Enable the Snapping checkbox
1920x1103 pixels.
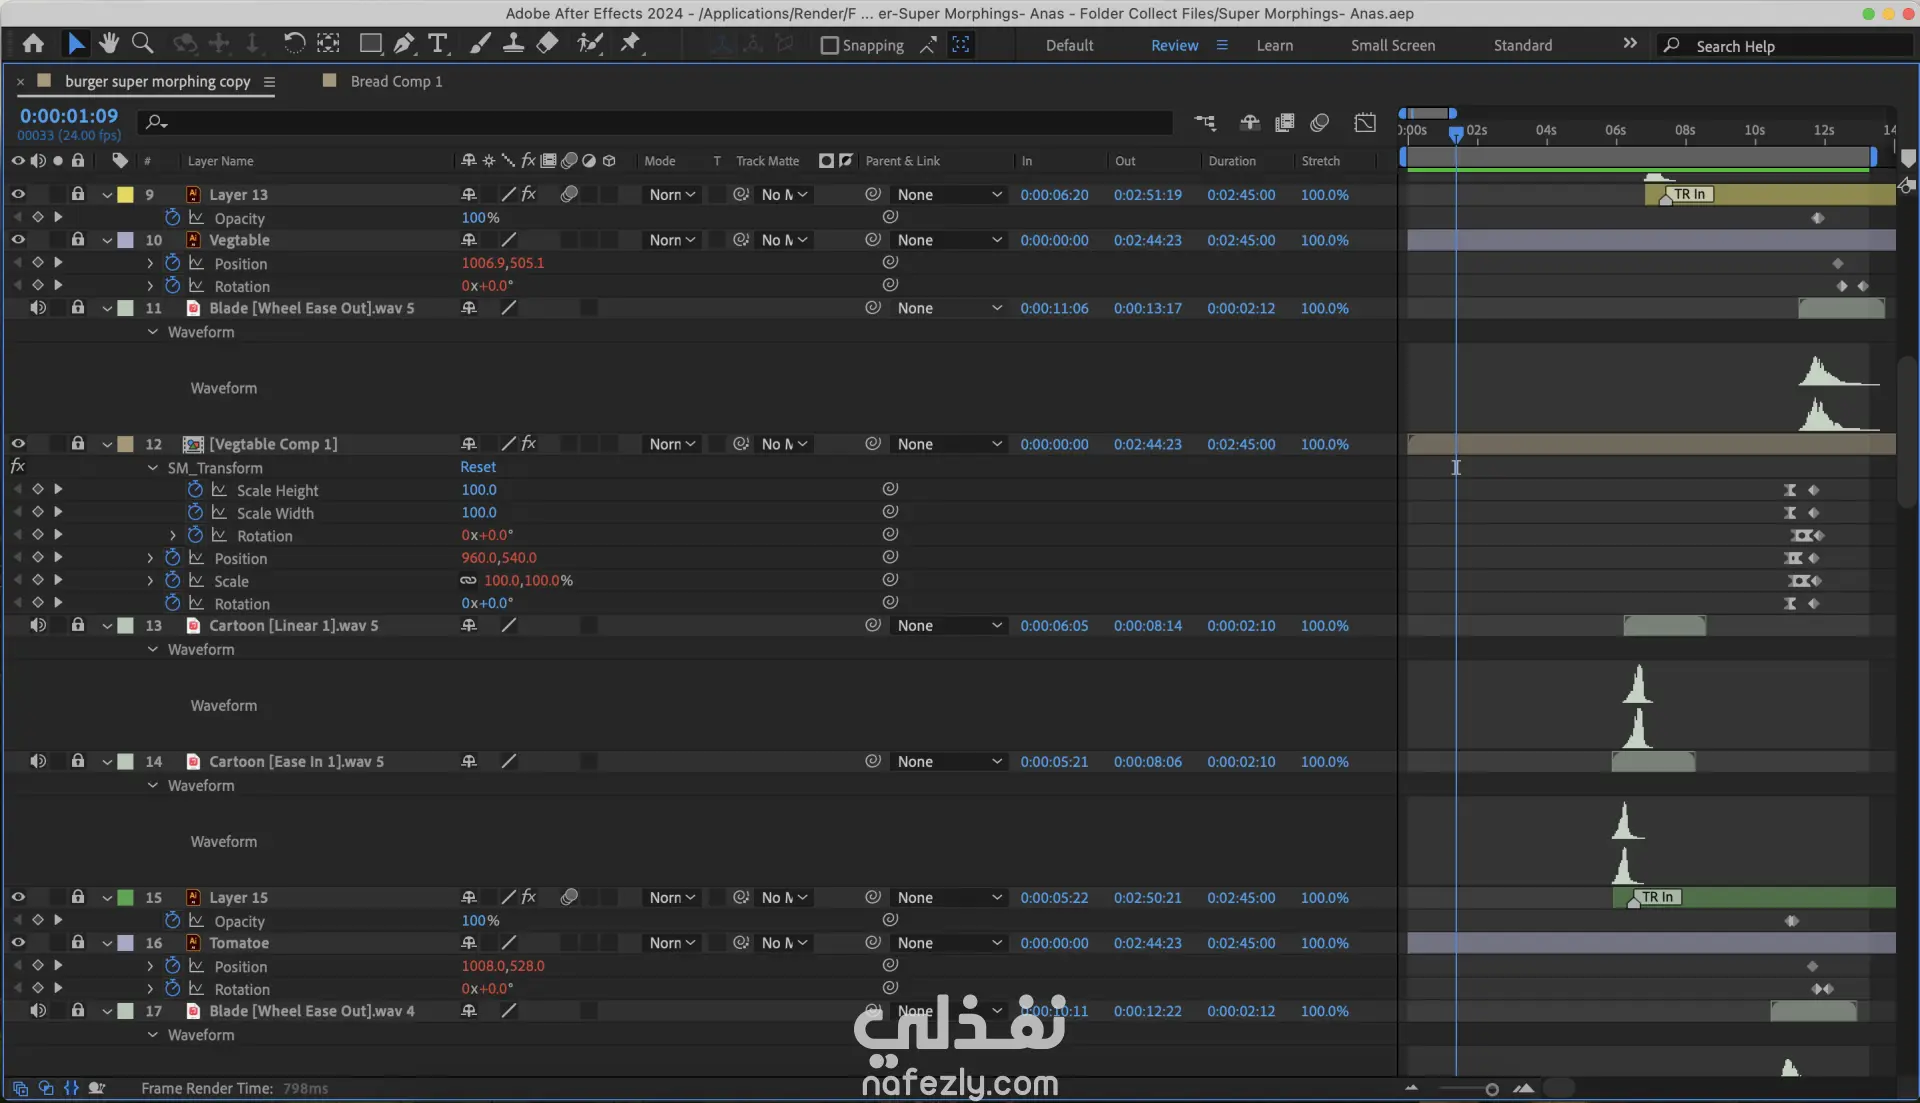(829, 45)
